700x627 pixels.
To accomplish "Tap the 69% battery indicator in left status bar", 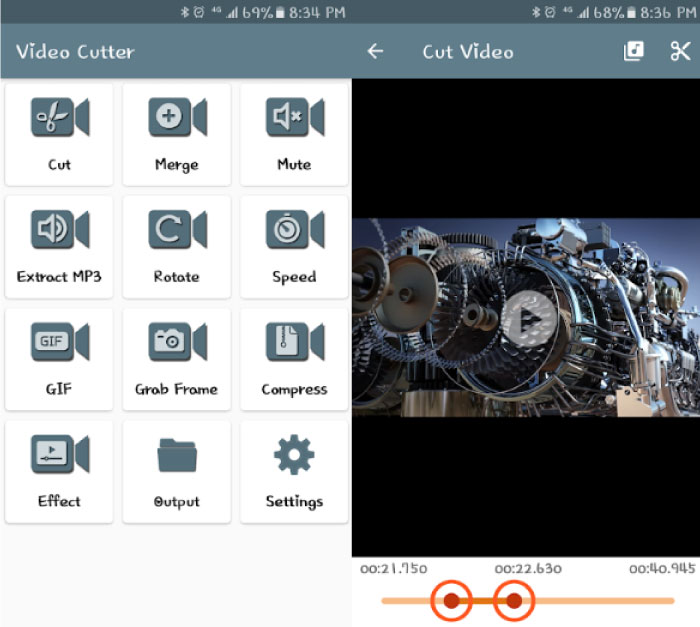I will (263, 13).
